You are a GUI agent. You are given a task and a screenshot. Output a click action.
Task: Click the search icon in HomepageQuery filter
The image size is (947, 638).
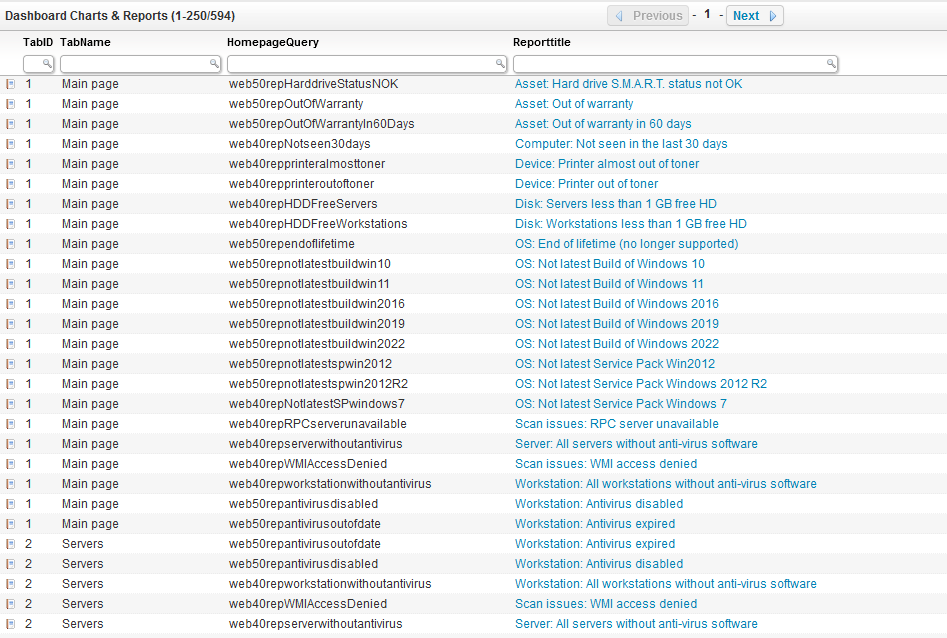[x=501, y=64]
